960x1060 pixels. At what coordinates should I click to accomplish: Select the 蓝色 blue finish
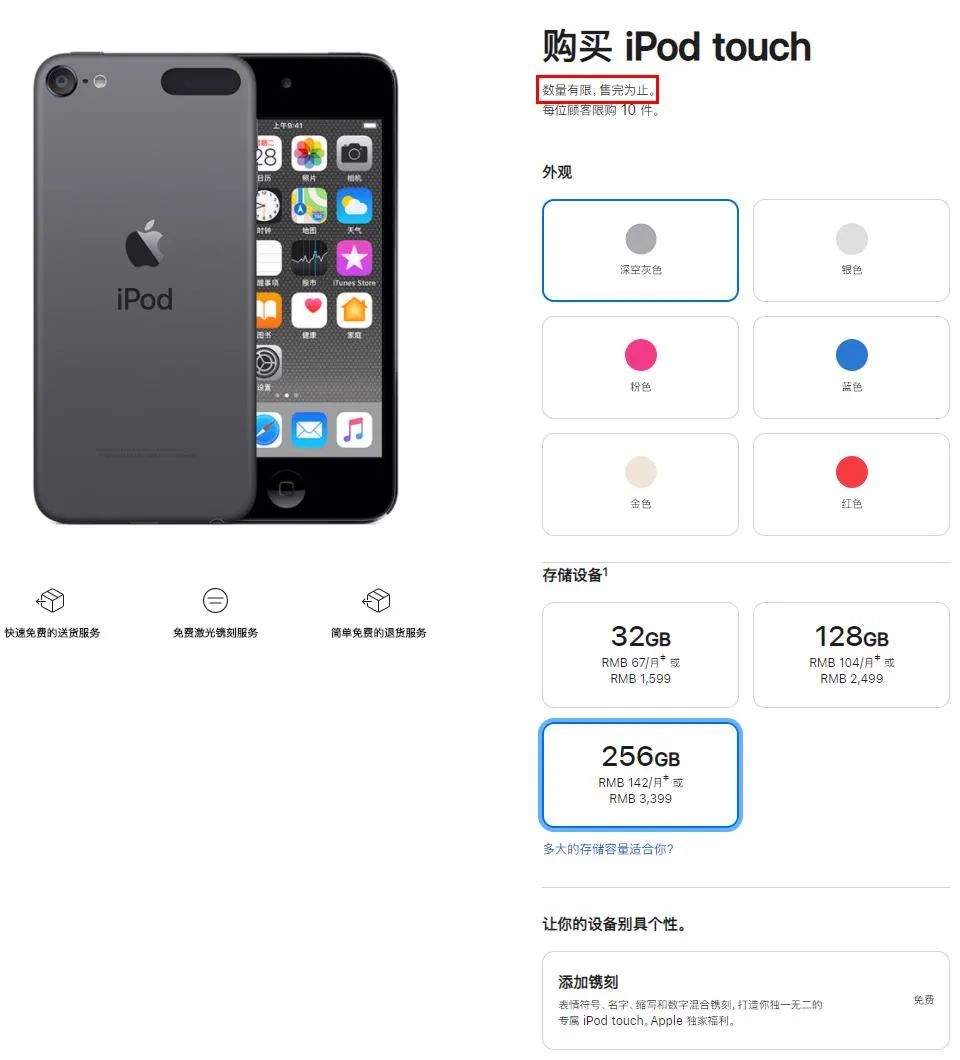(851, 367)
